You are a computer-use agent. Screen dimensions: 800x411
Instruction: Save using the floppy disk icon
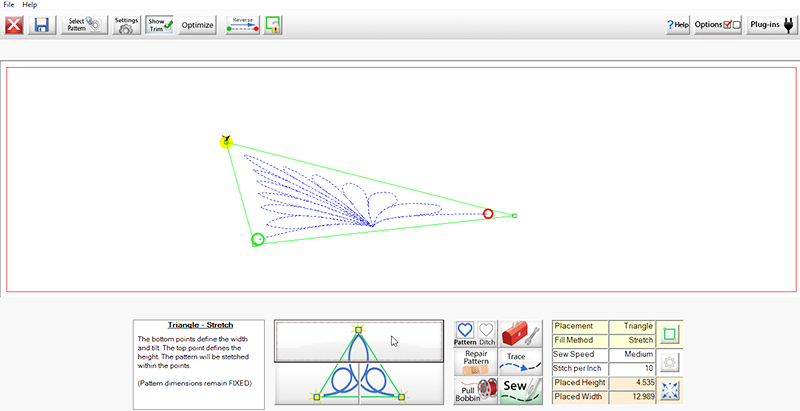[42, 25]
